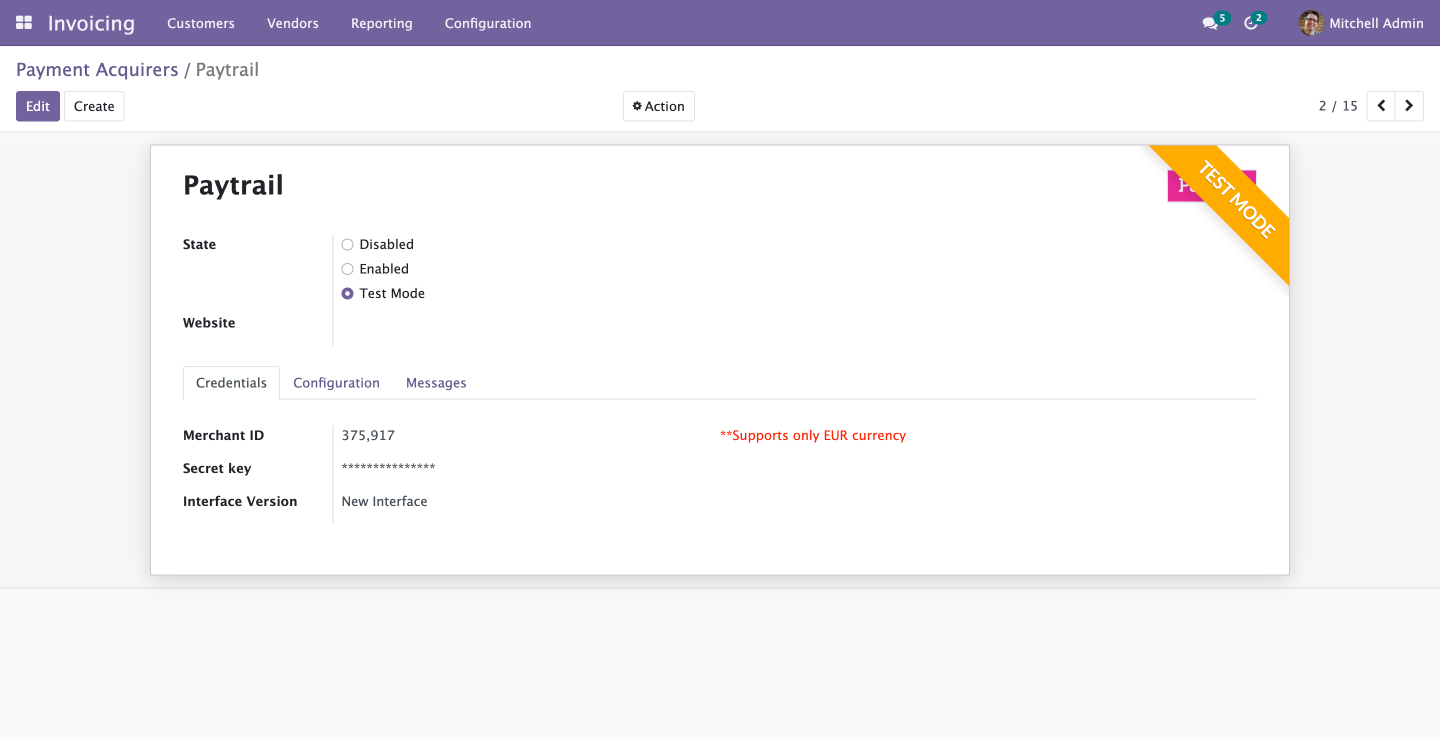Viewport: 1440px width, 739px height.
Task: Go to previous record arrow
Action: (1381, 106)
